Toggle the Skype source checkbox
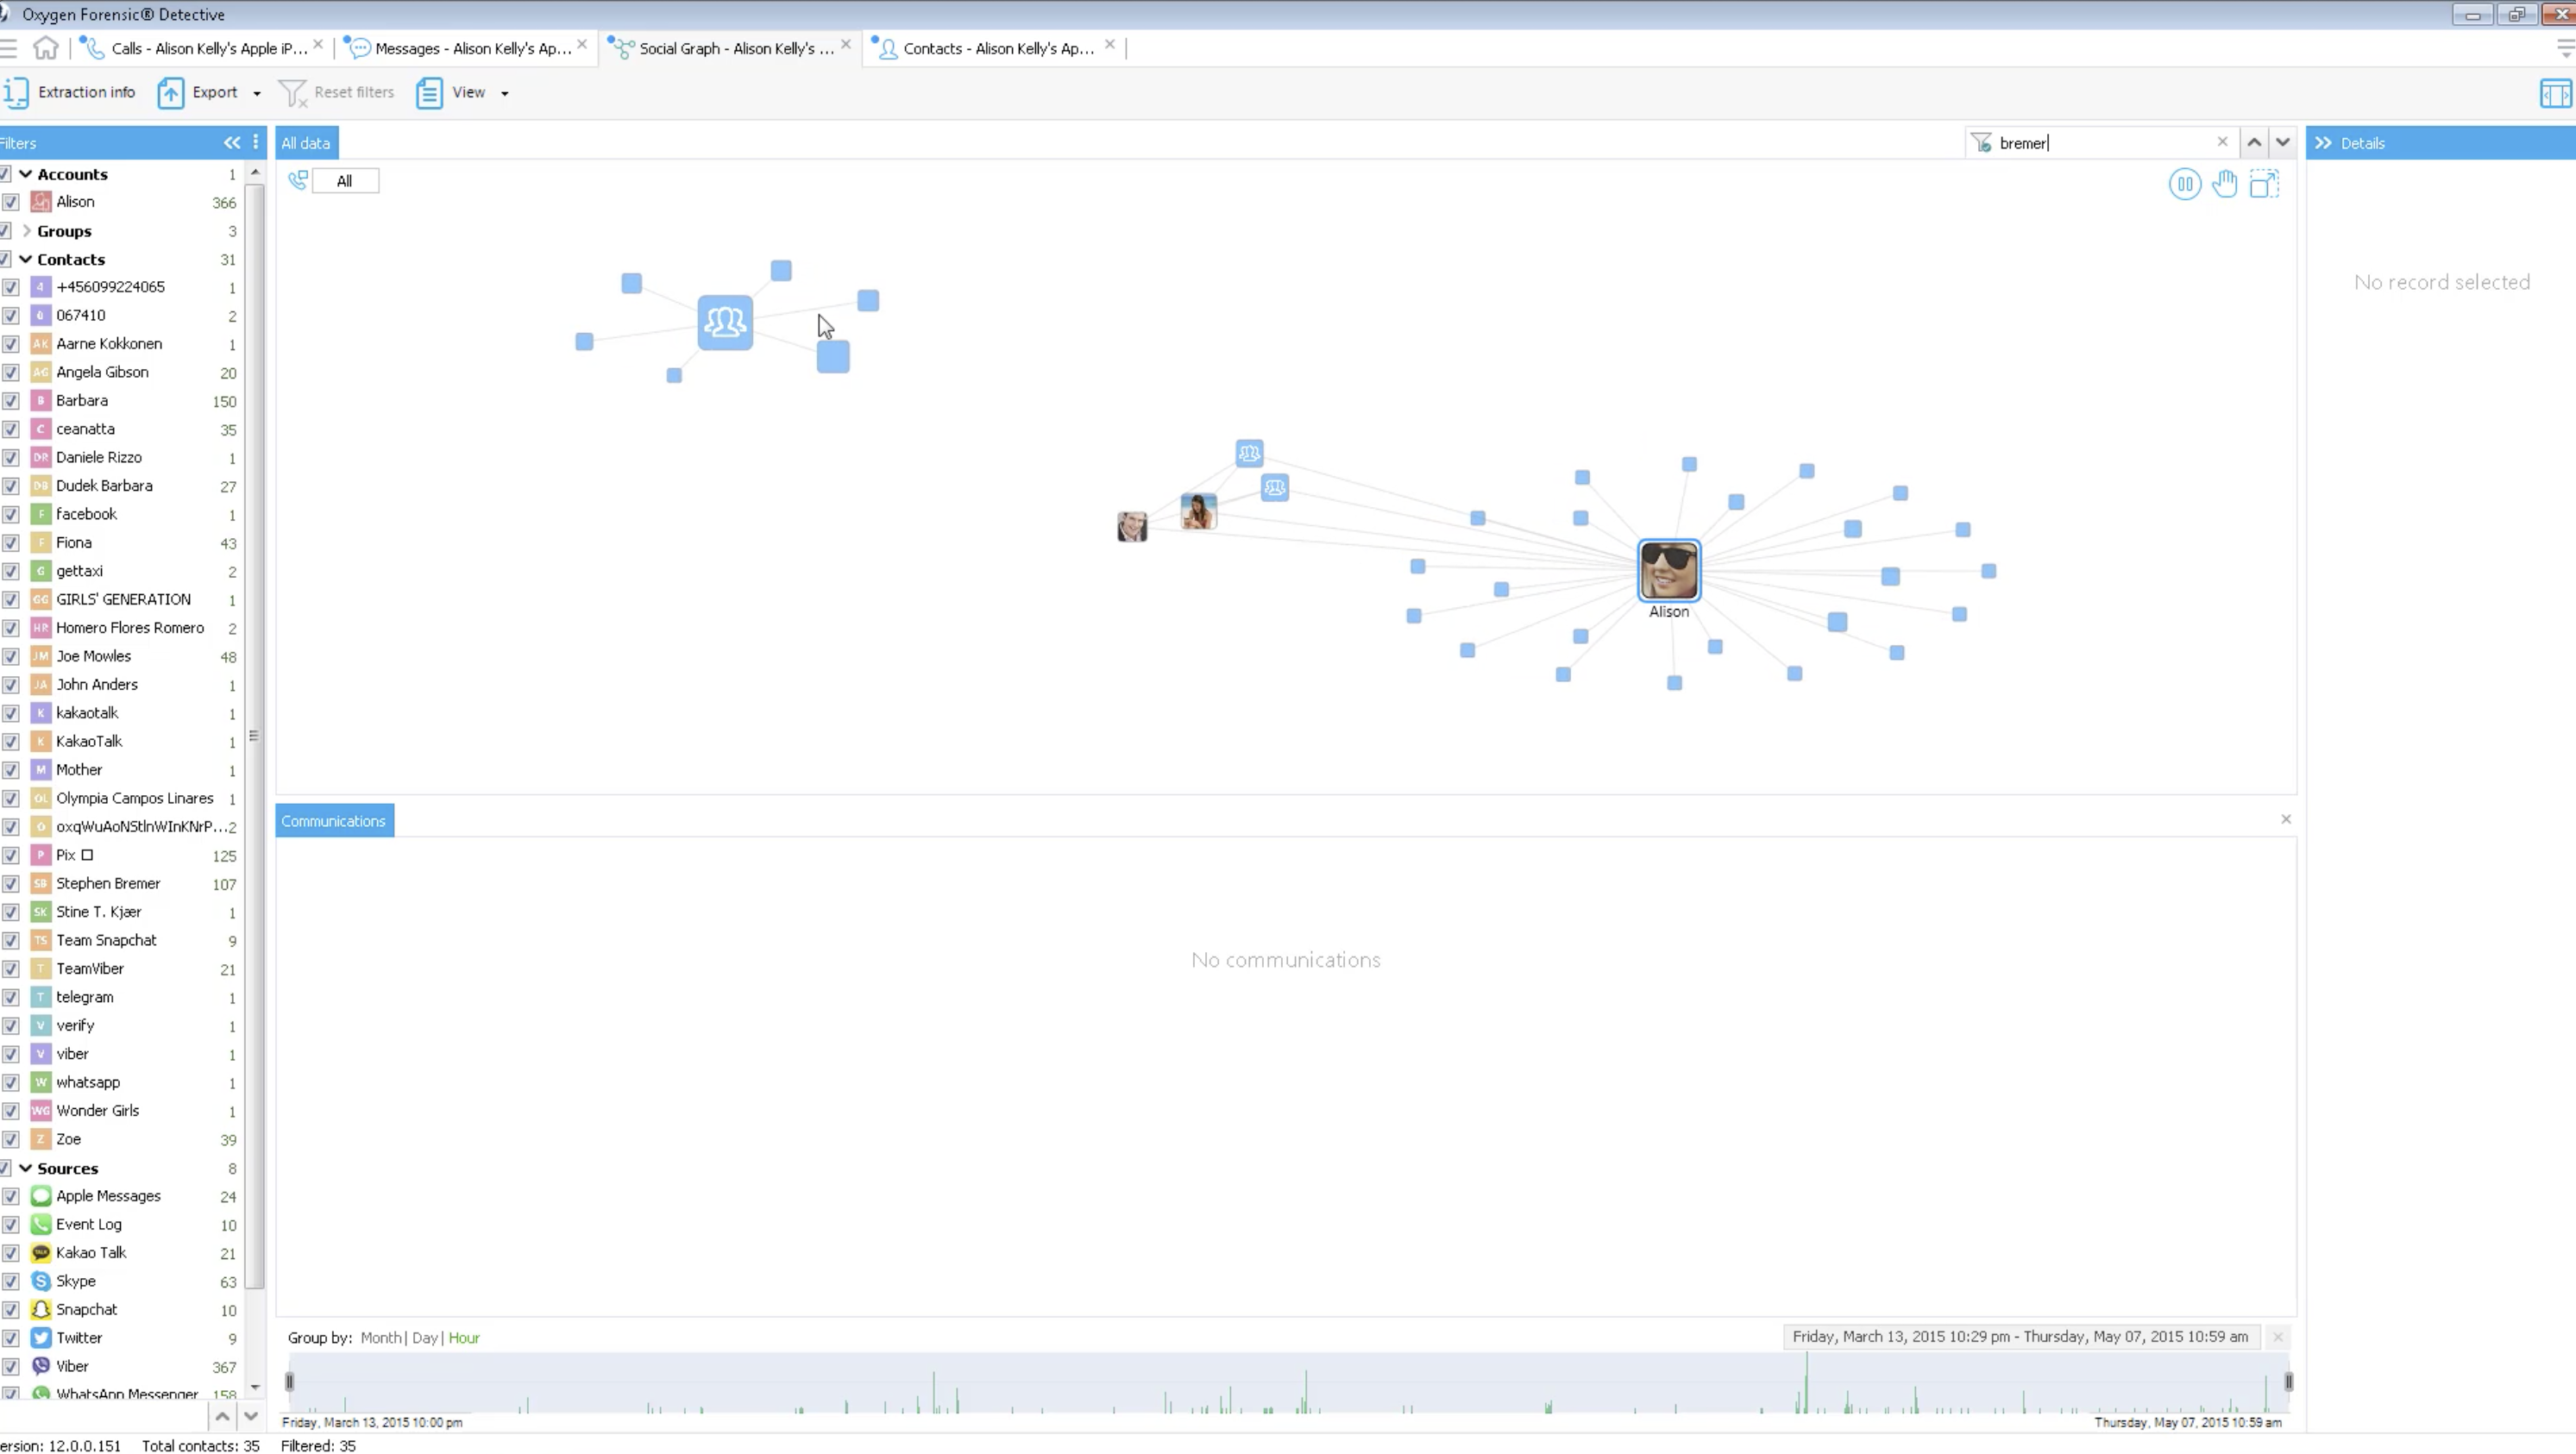 [x=11, y=1281]
